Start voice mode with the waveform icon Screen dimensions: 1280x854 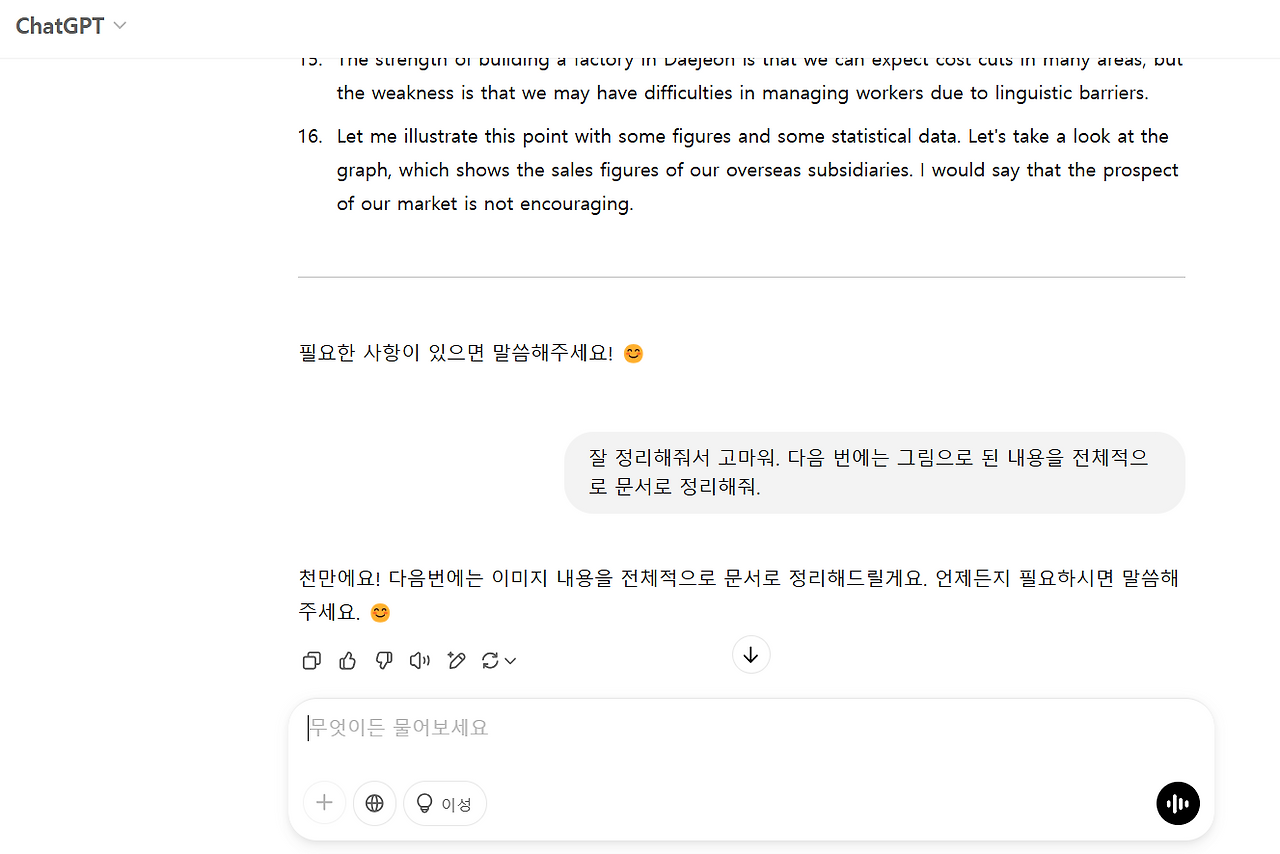click(1177, 803)
